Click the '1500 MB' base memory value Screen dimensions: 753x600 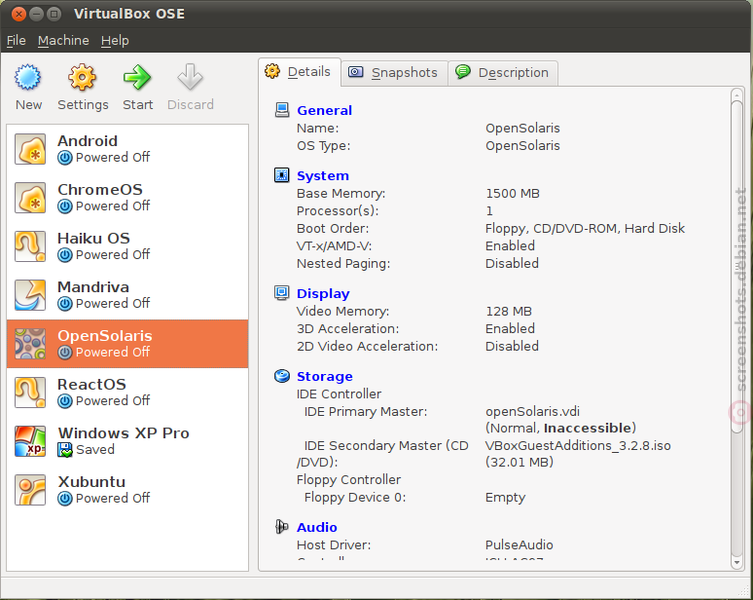[512, 194]
